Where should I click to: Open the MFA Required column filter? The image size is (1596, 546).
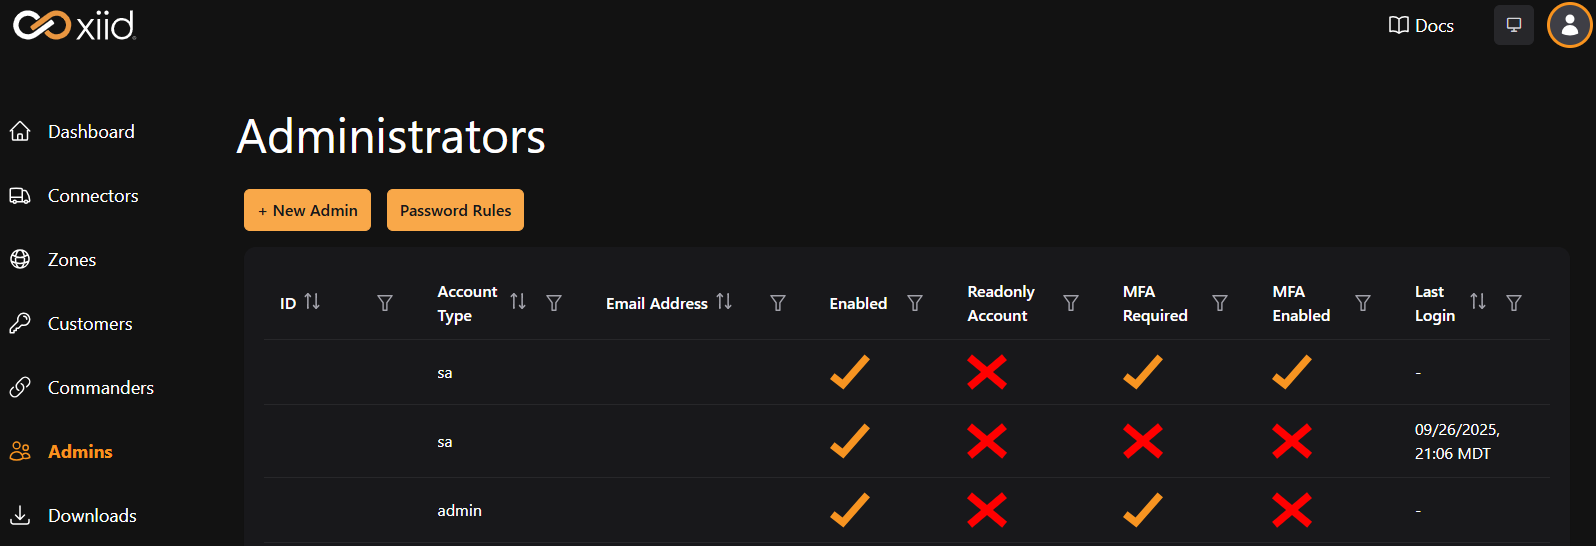[1220, 303]
